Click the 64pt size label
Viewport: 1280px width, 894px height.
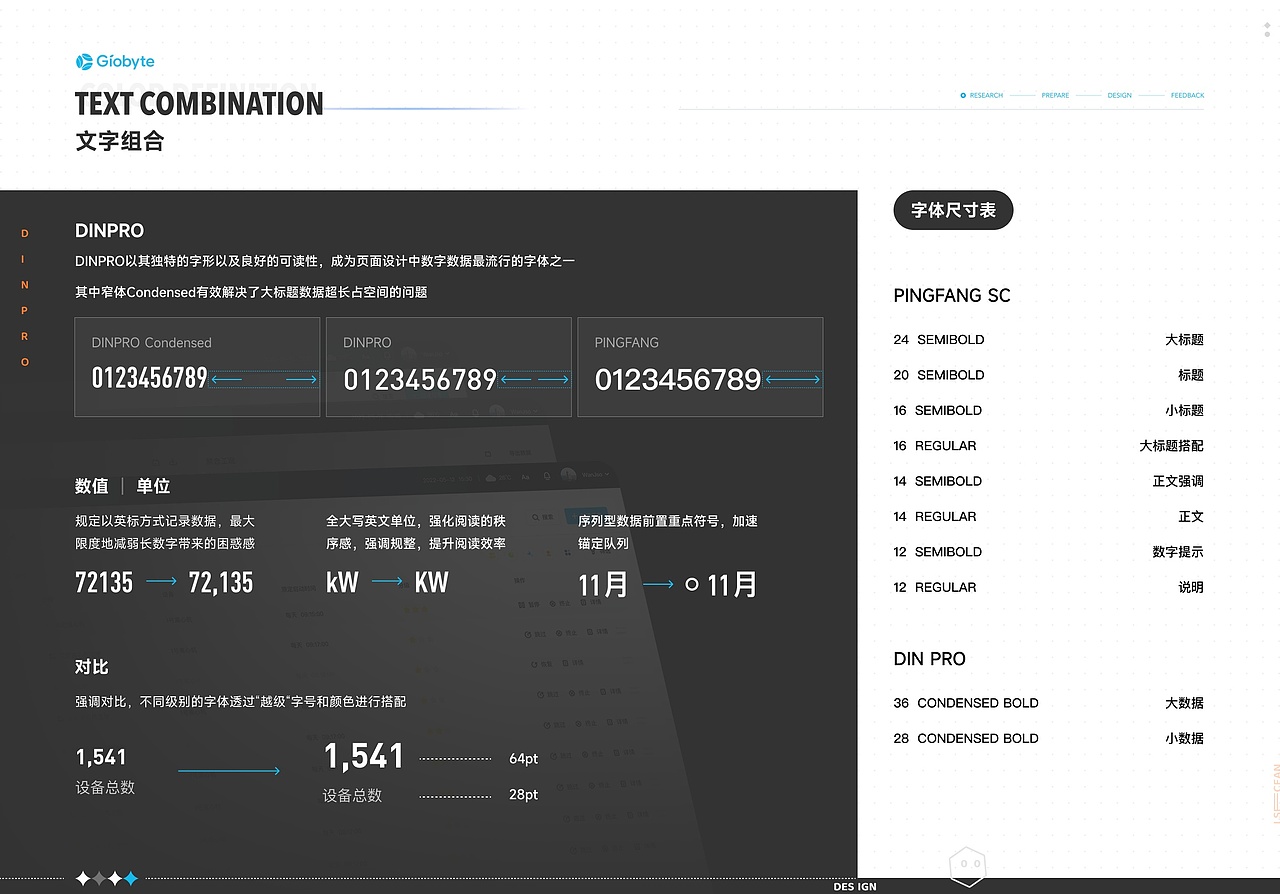coord(524,759)
